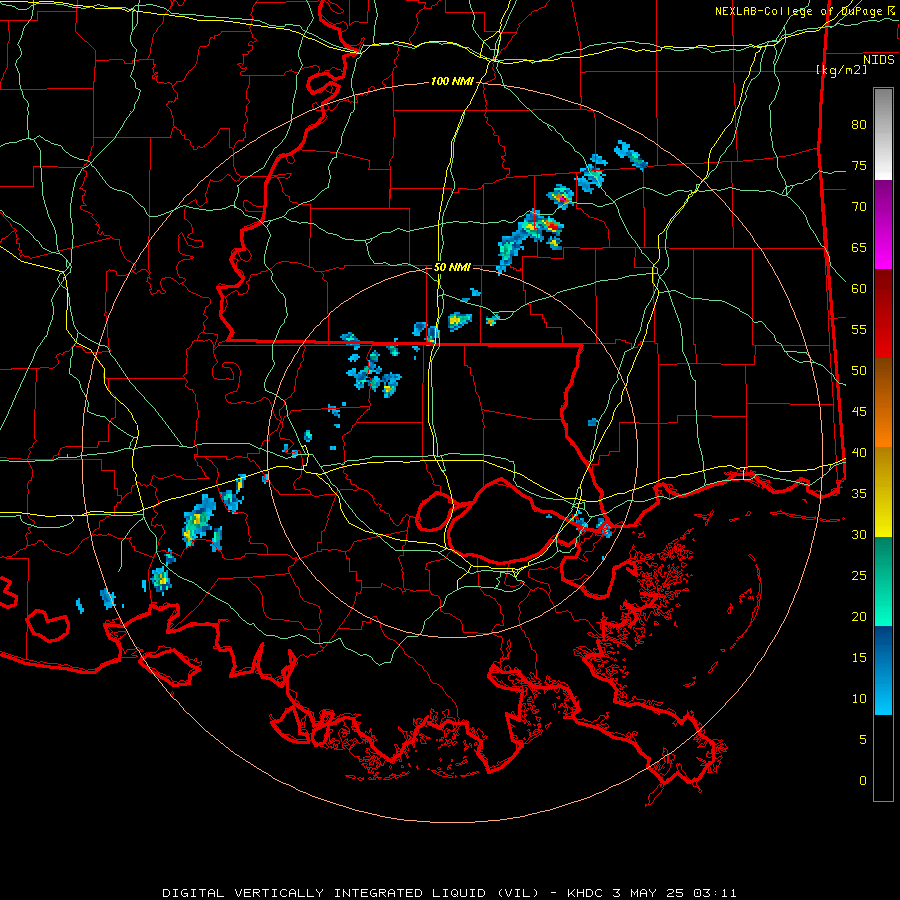Screen dimensions: 900x900
Task: Select the 40 value on the VIL scale
Action: 859,453
